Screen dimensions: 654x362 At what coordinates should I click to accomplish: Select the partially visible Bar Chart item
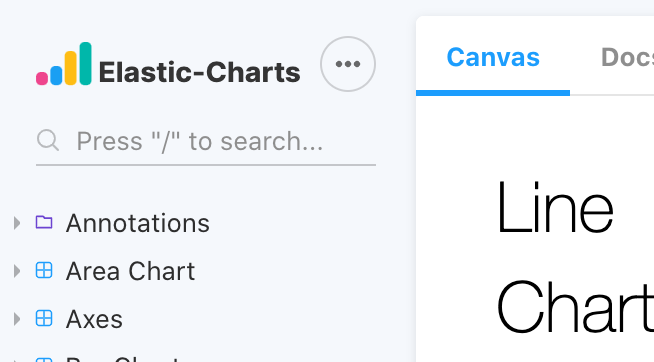click(x=123, y=359)
